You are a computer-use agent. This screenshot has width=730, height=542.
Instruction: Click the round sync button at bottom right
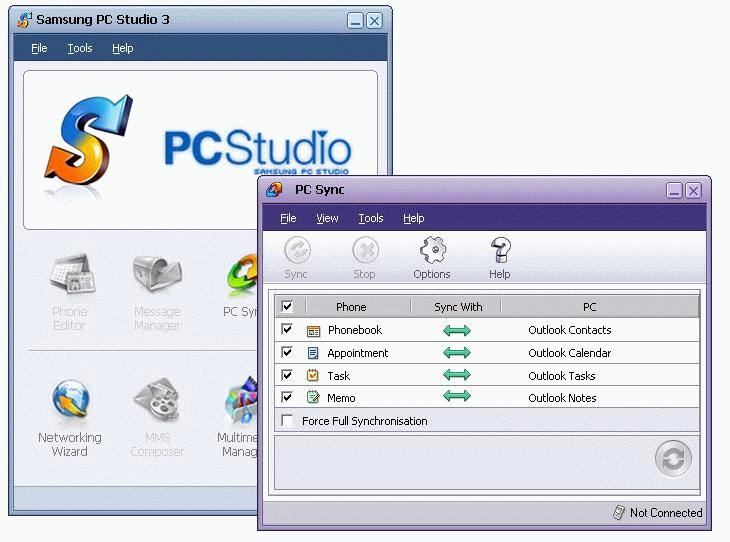[673, 459]
